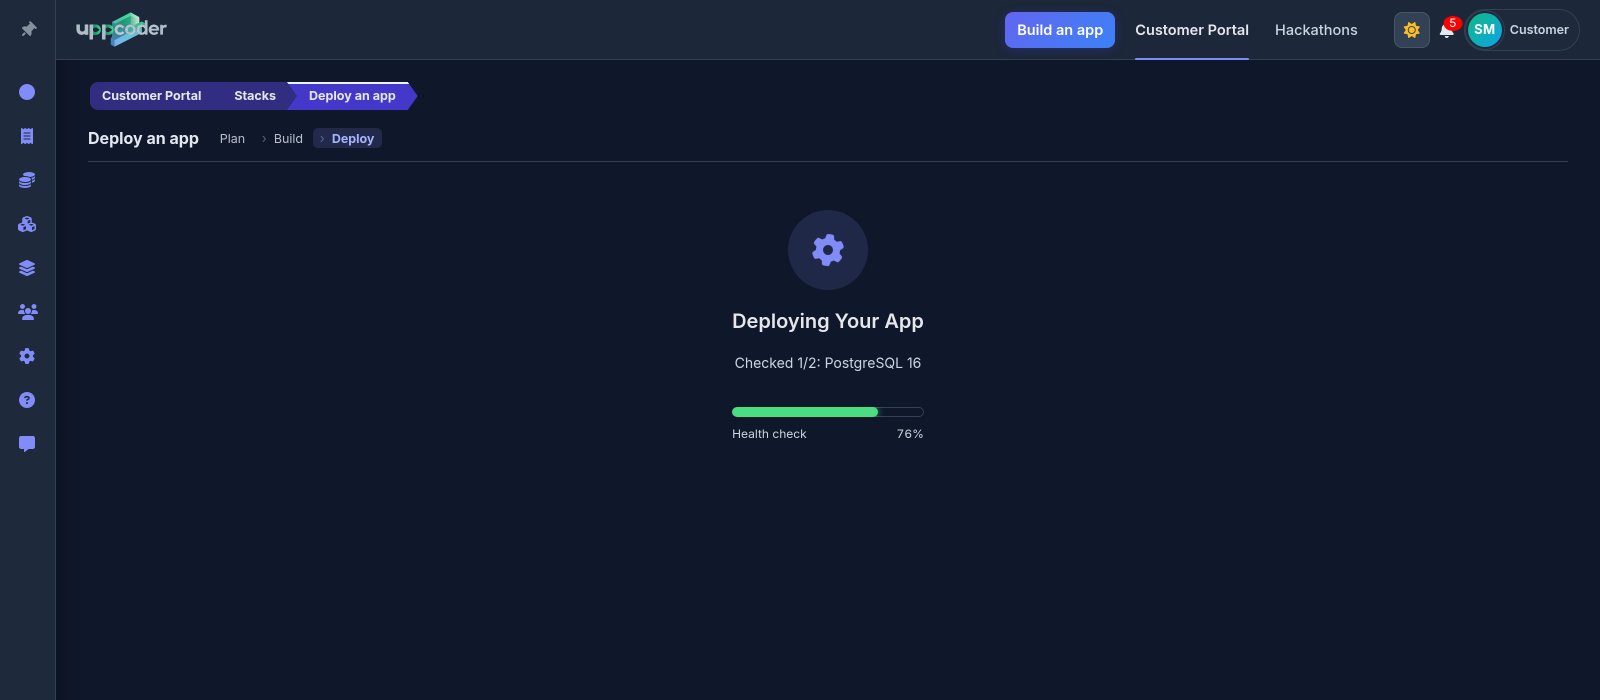The width and height of the screenshot is (1600, 700).
Task: Click the 'Checked 1/2: PostgreSQL 16' status text
Action: tap(828, 363)
